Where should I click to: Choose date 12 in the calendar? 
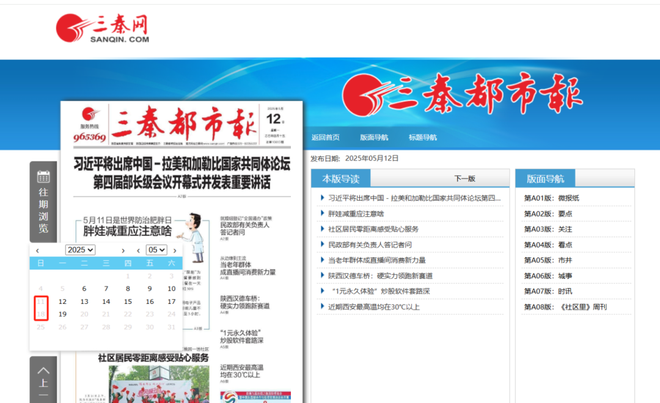[x=62, y=302]
